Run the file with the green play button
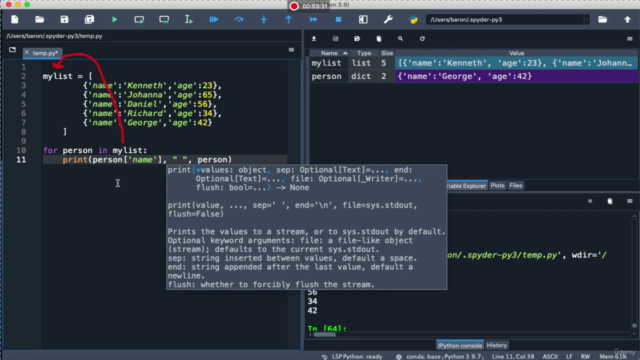Screen dimensions: 640x360 pos(115,19)
